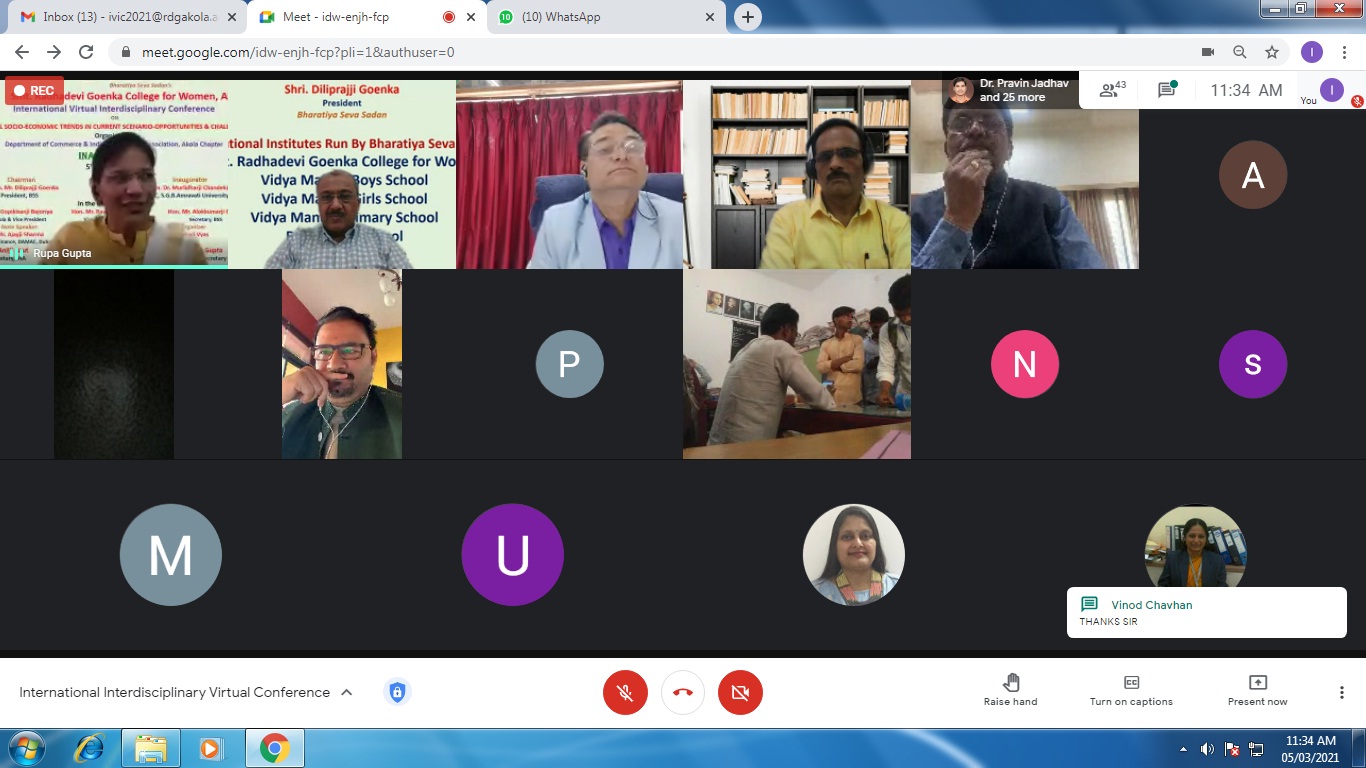Open Vinod Chavhan's chat message notification
Screen dimensions: 1366x768
[1205, 612]
